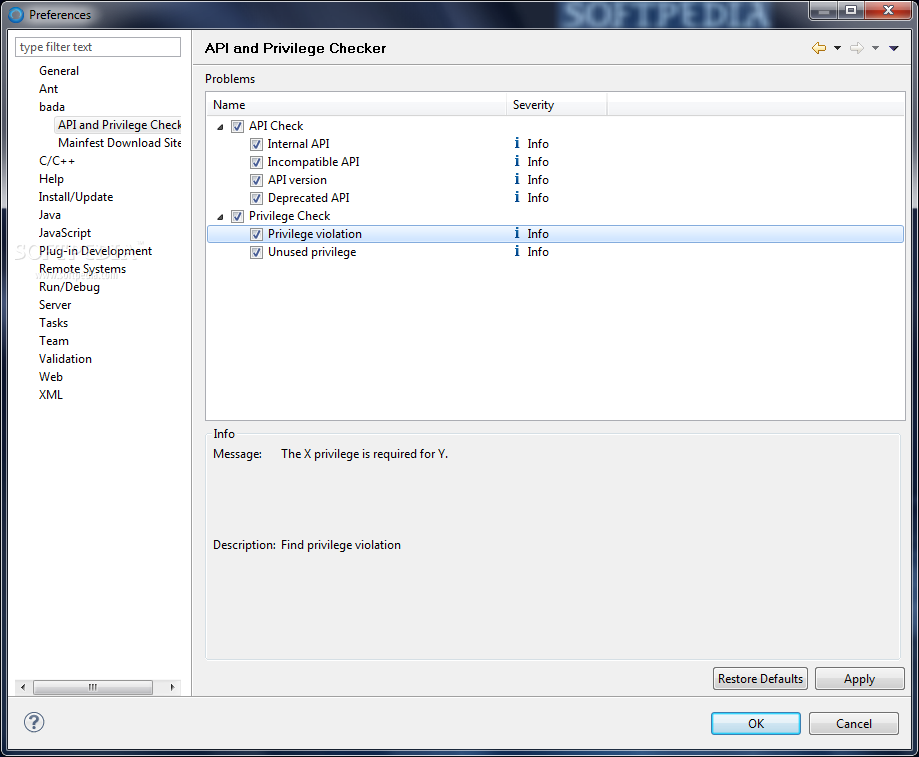Open the forward history dropdown arrow
919x757 pixels.
[875, 48]
